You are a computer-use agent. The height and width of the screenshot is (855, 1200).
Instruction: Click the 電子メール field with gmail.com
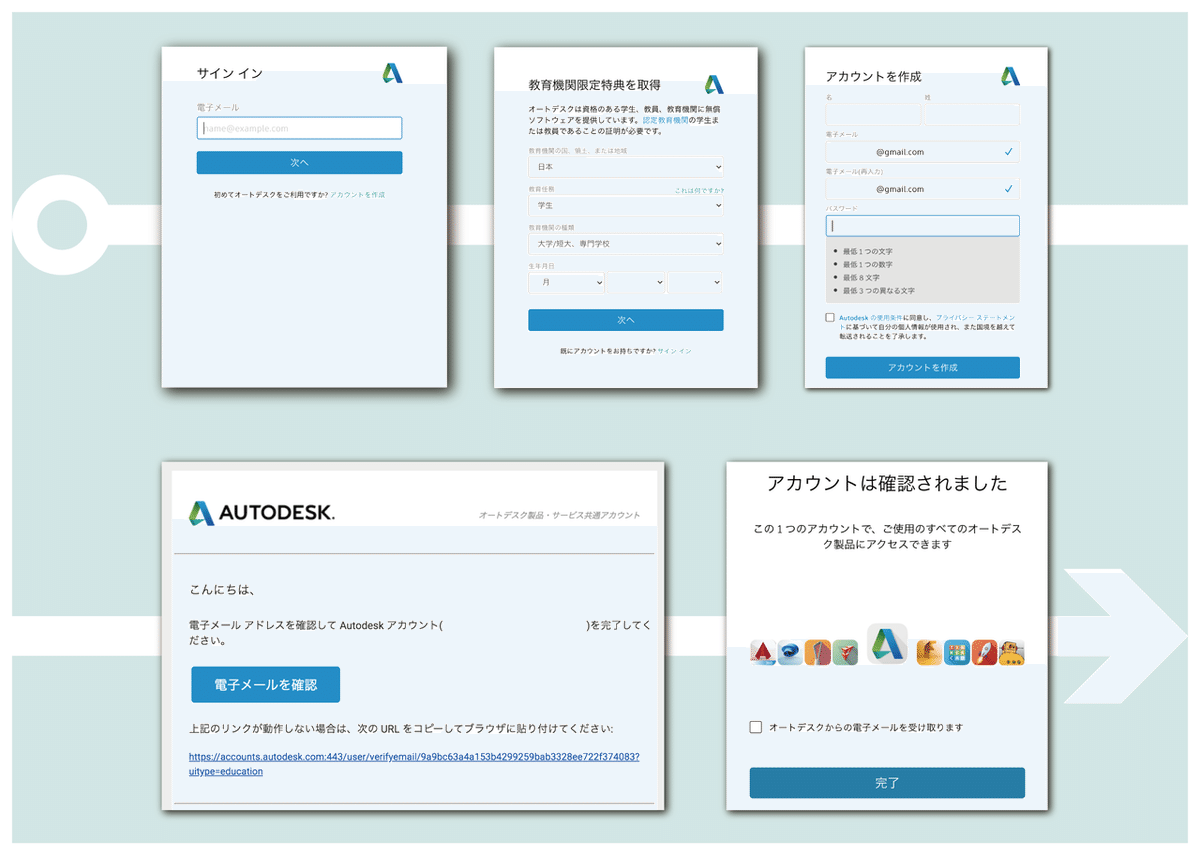[x=923, y=152]
